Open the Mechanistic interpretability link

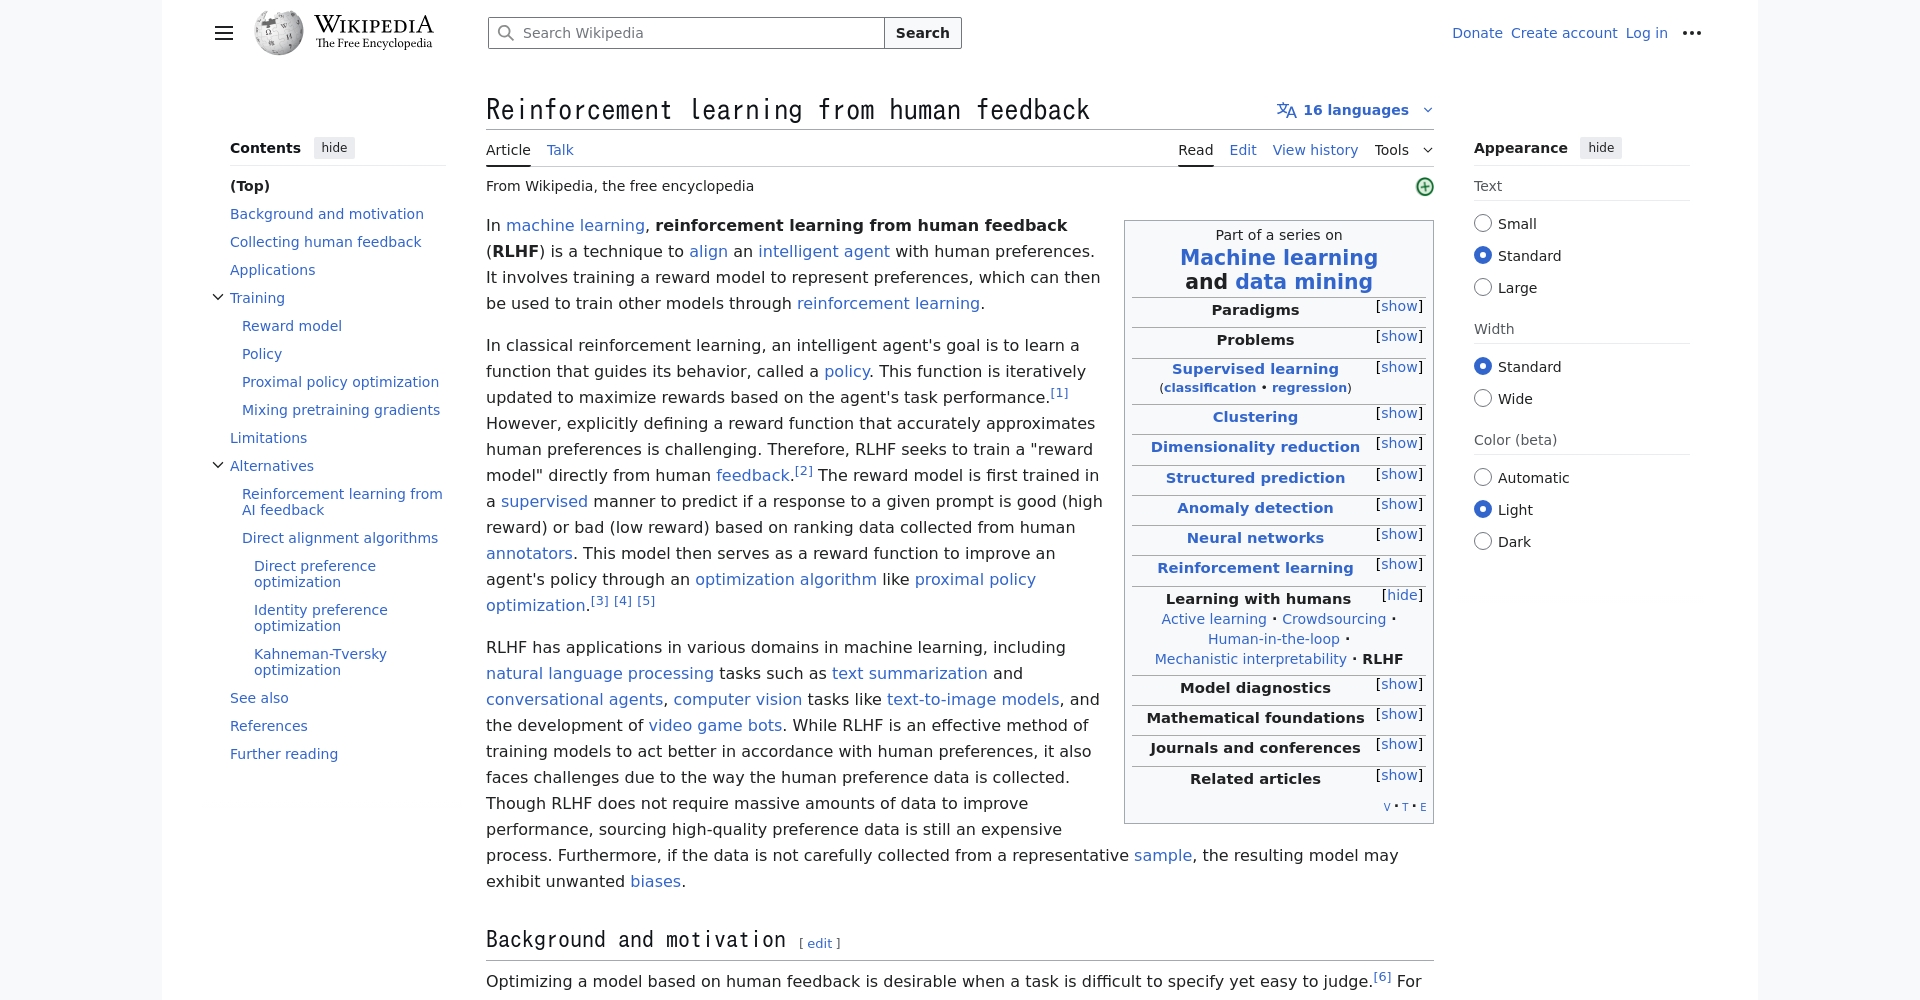[x=1250, y=659]
